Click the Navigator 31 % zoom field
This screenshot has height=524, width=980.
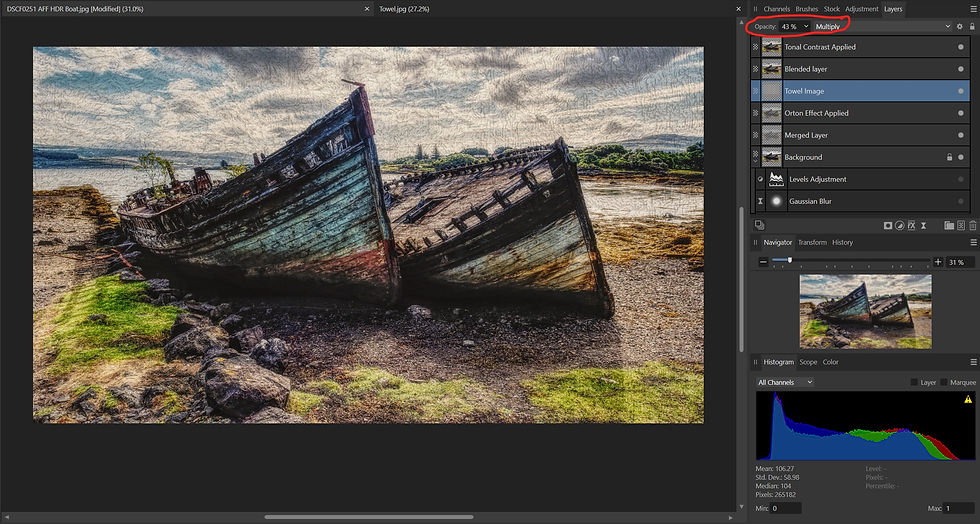pos(959,262)
